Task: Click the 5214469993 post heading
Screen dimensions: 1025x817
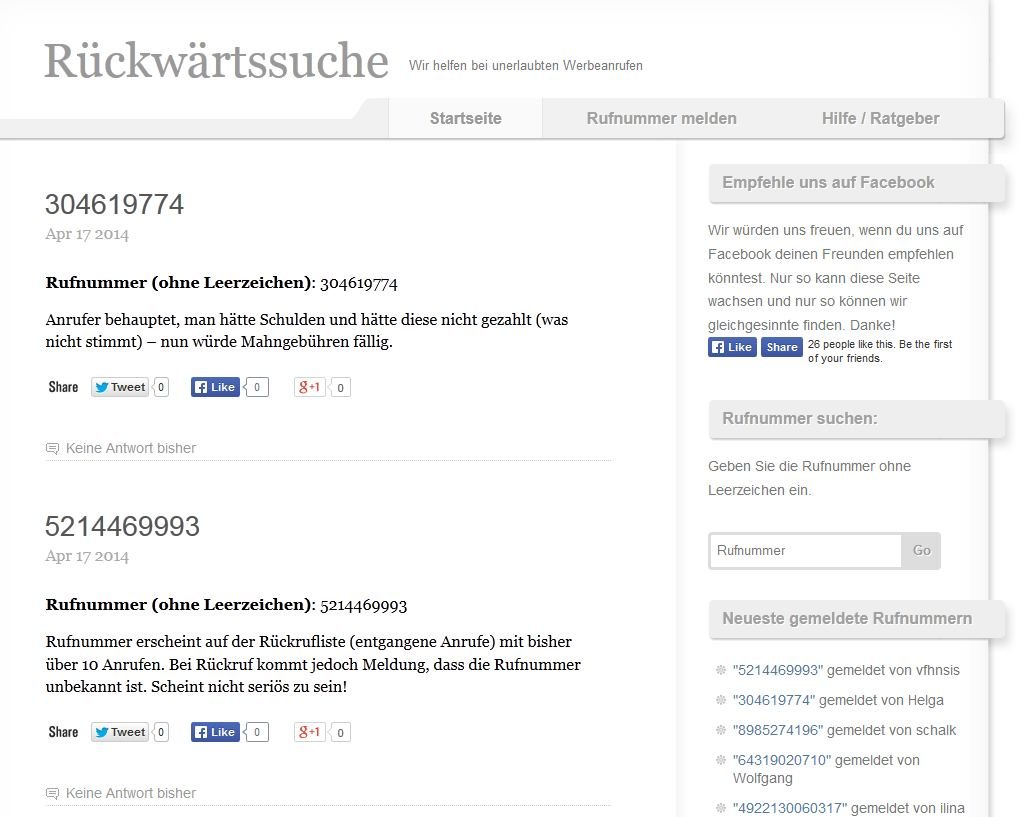Action: [x=122, y=527]
